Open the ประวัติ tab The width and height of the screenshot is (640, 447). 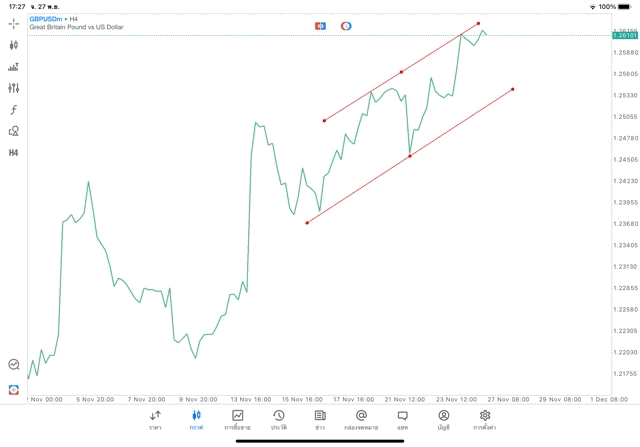pyautogui.click(x=278, y=419)
